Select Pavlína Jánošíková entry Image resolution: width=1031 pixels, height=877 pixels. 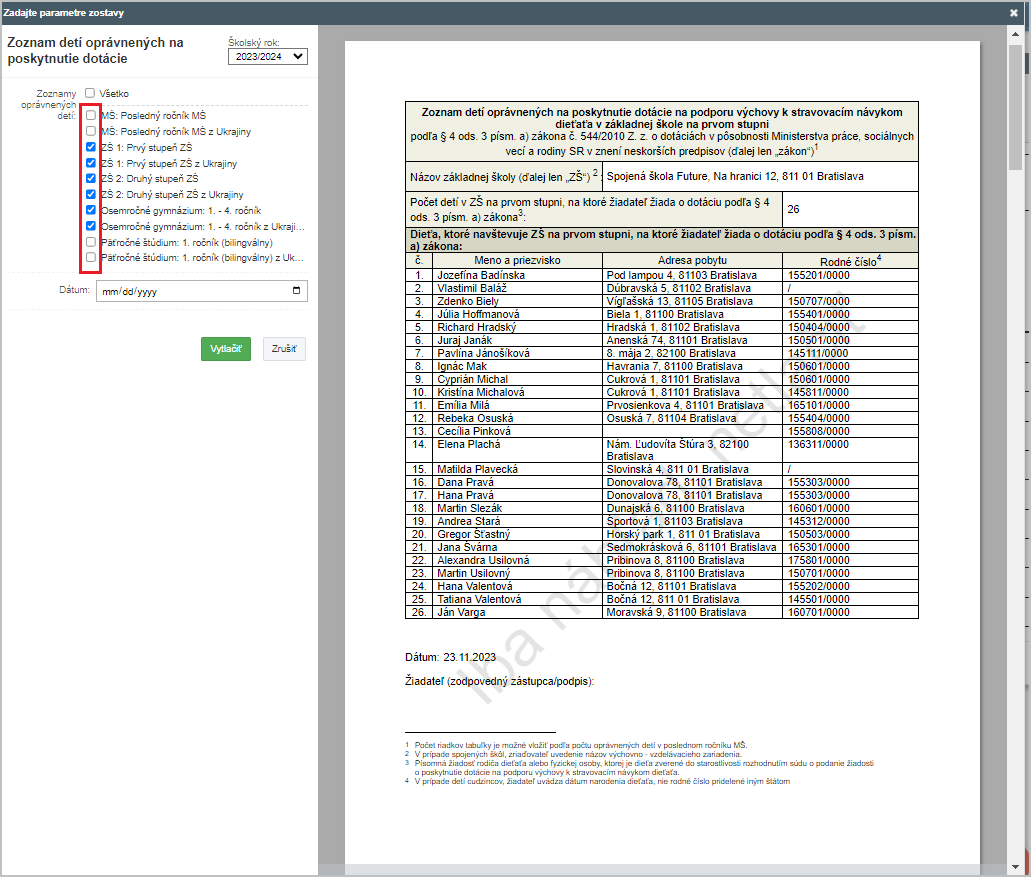click(483, 353)
